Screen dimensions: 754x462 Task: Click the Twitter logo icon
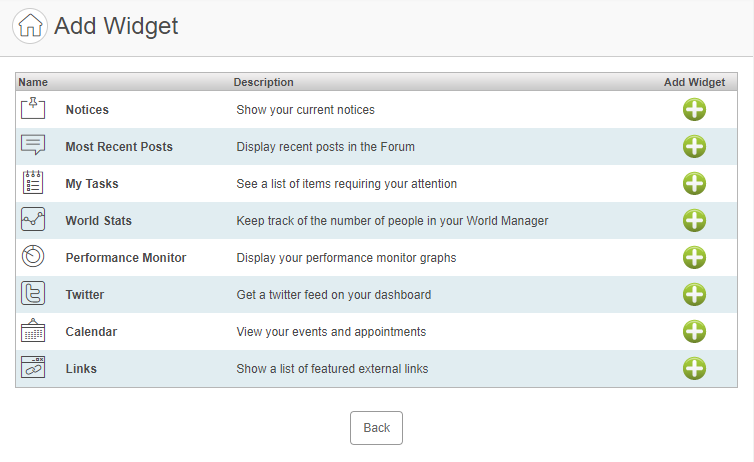pyautogui.click(x=33, y=293)
